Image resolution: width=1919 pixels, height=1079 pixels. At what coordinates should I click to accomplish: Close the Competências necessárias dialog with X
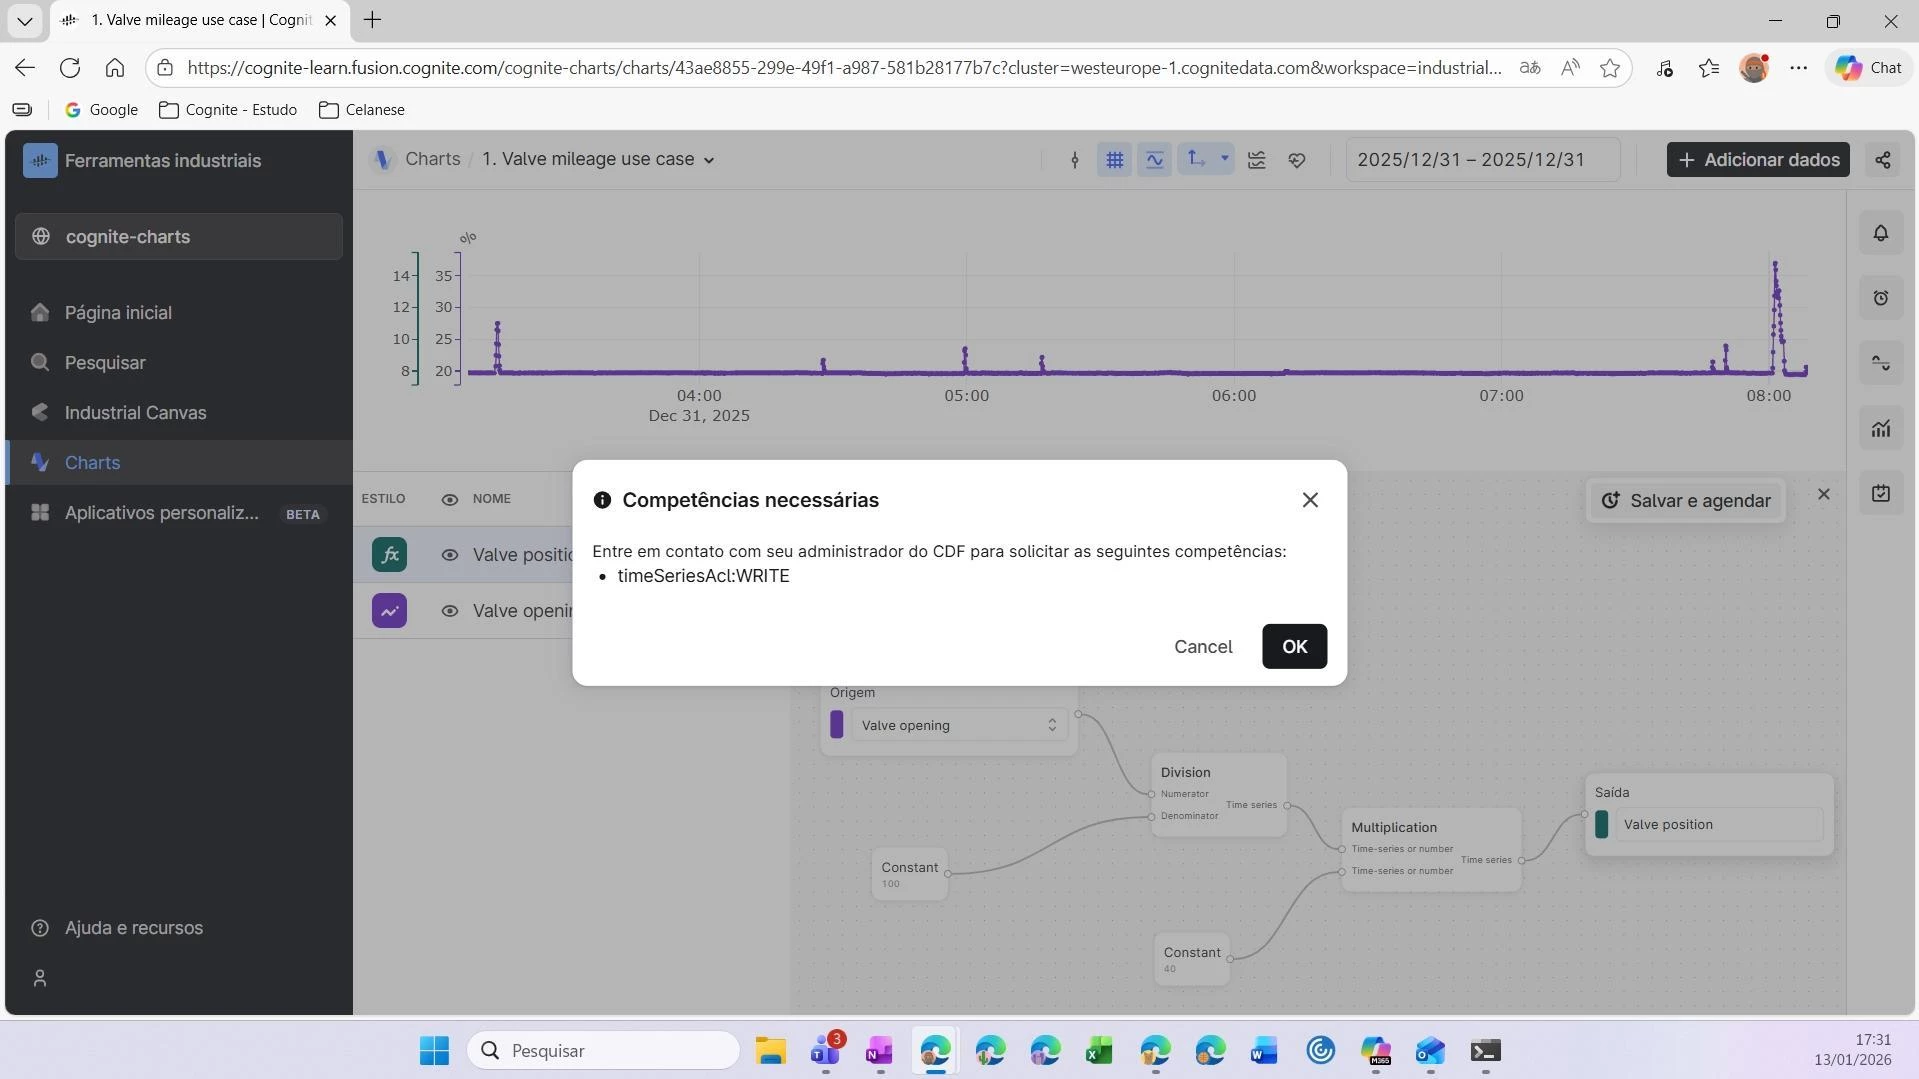(x=1310, y=500)
